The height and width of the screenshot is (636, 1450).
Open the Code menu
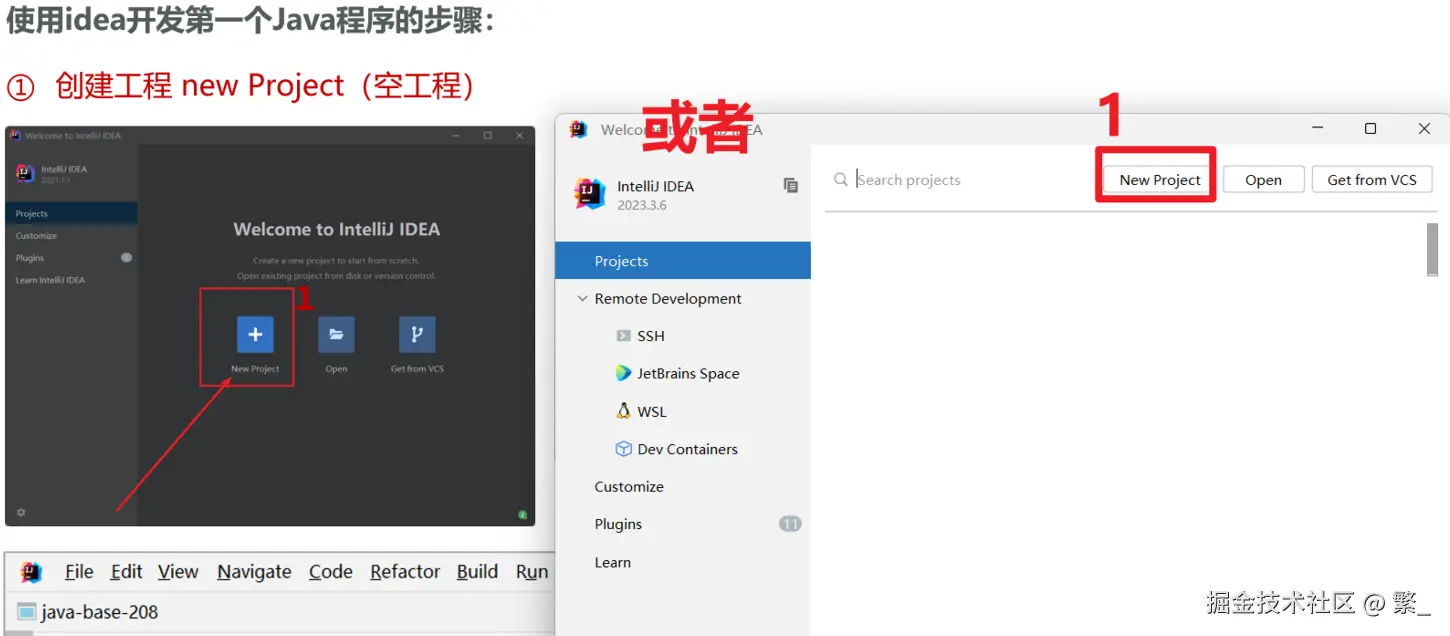[330, 572]
